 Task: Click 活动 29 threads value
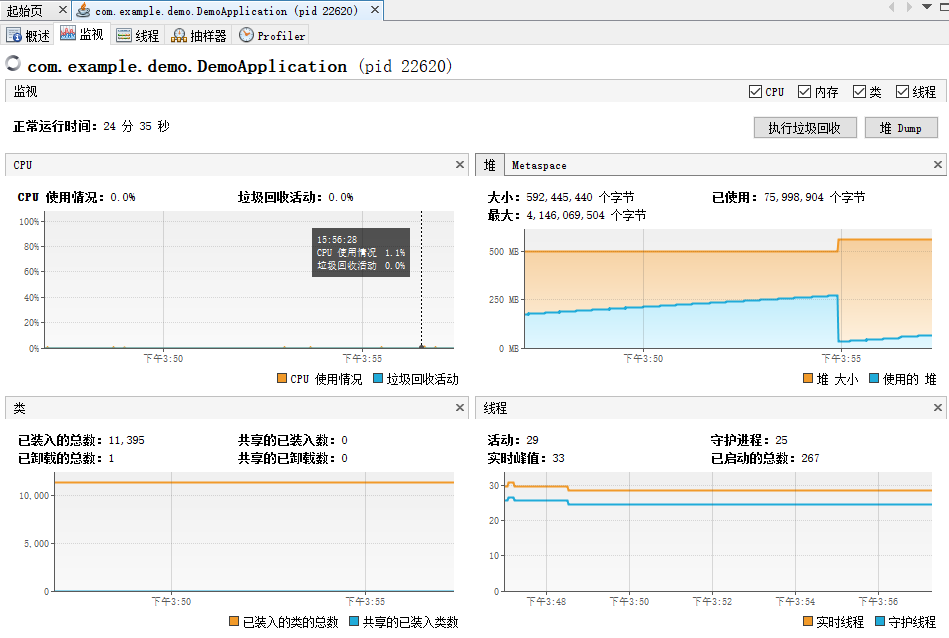coord(532,440)
